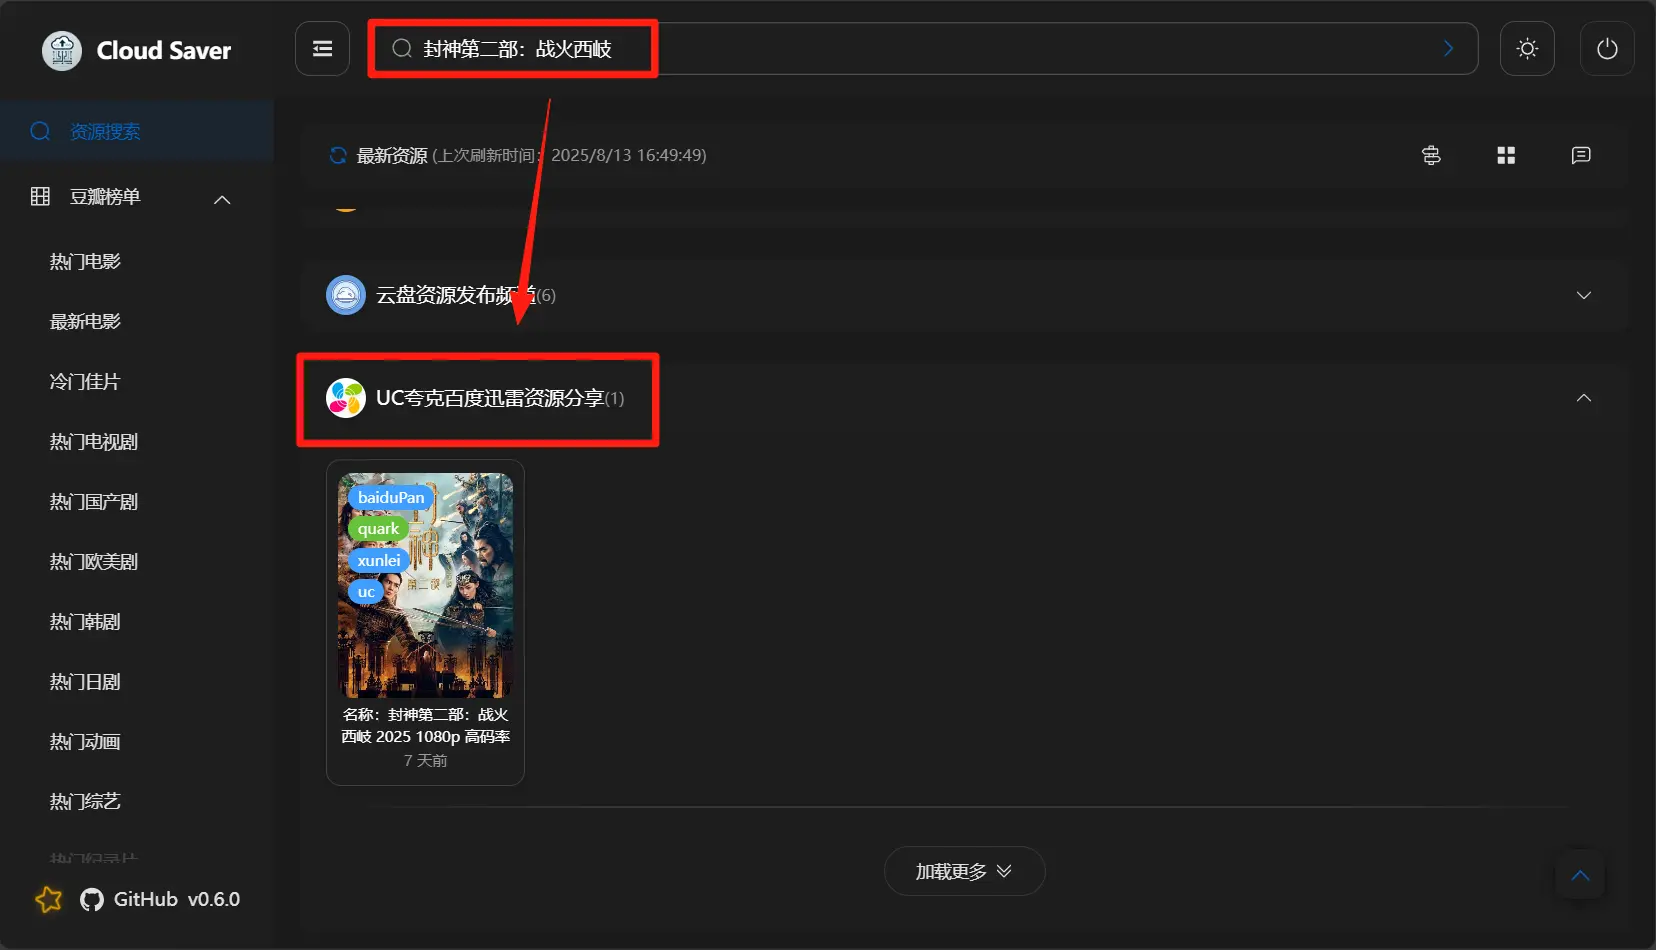The width and height of the screenshot is (1656, 950).
Task: Click the 加载更多 button
Action: 963,871
